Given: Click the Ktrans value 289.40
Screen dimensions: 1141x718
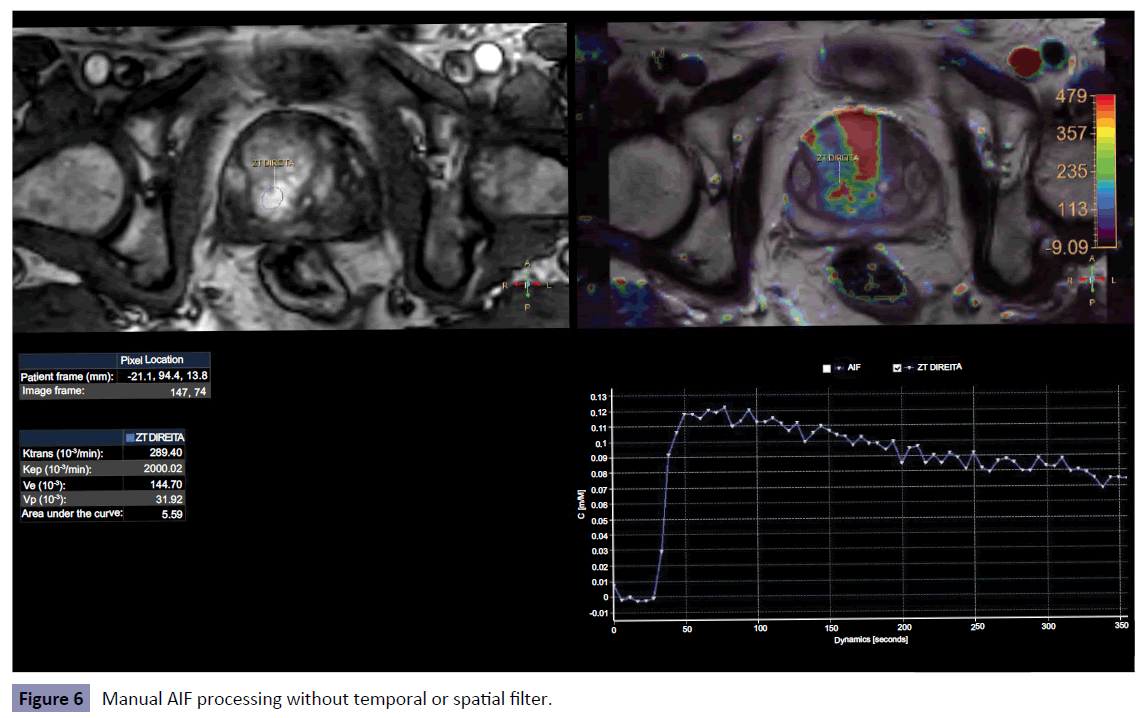Looking at the screenshot, I should tap(163, 453).
